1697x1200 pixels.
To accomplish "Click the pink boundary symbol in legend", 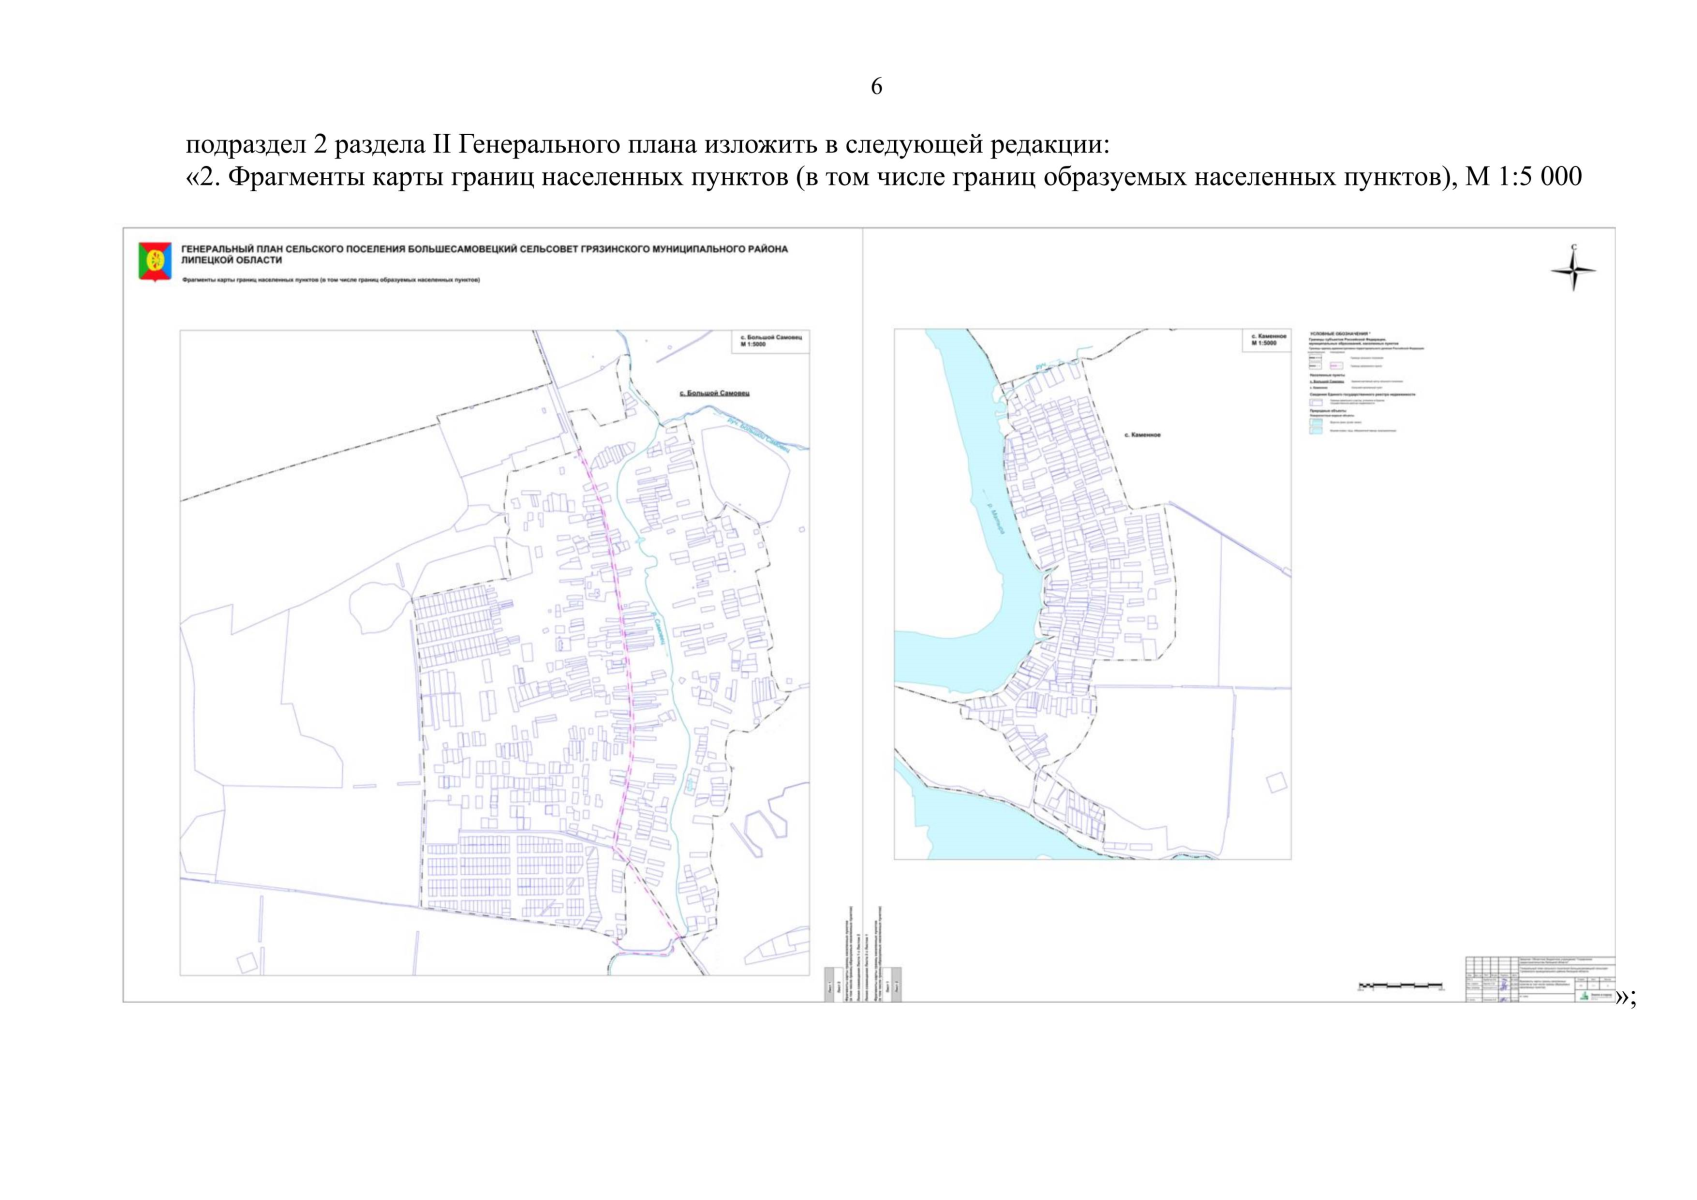I will click(1337, 366).
